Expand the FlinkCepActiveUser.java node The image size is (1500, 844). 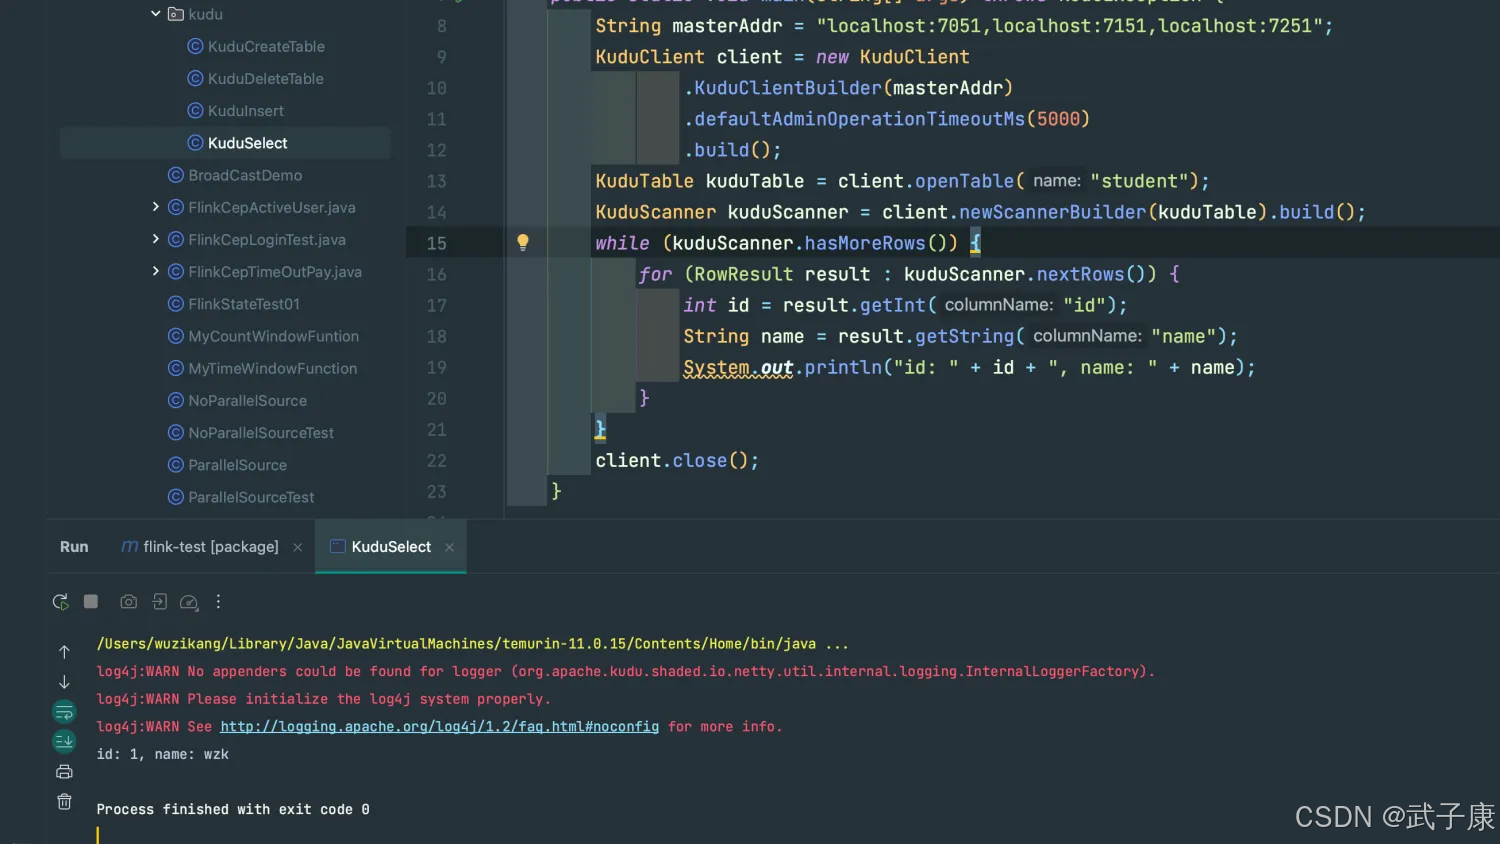tap(155, 207)
